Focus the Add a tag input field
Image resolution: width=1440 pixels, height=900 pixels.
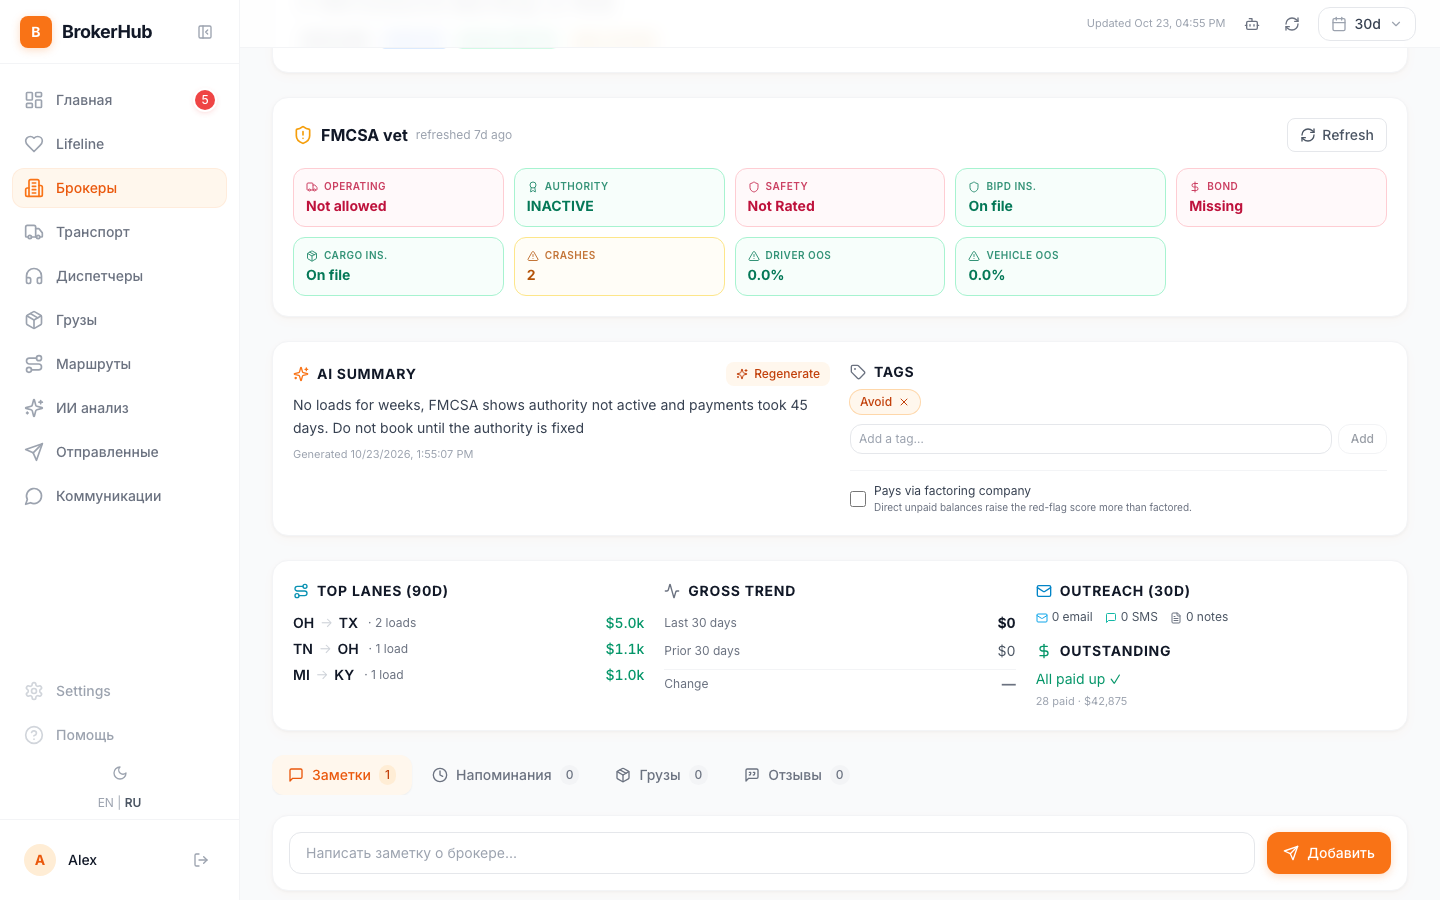[1090, 439]
